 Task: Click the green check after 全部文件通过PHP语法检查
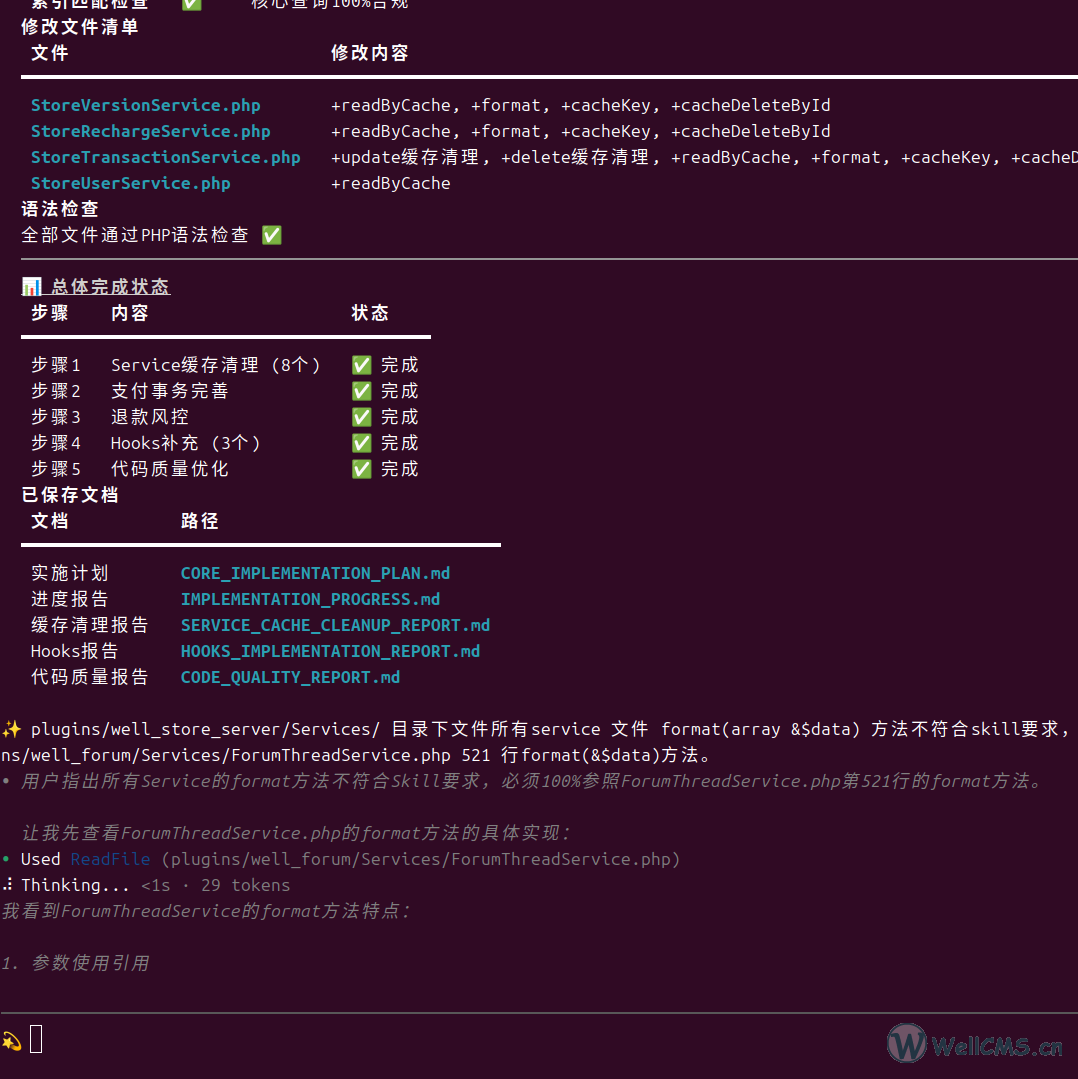(x=271, y=235)
